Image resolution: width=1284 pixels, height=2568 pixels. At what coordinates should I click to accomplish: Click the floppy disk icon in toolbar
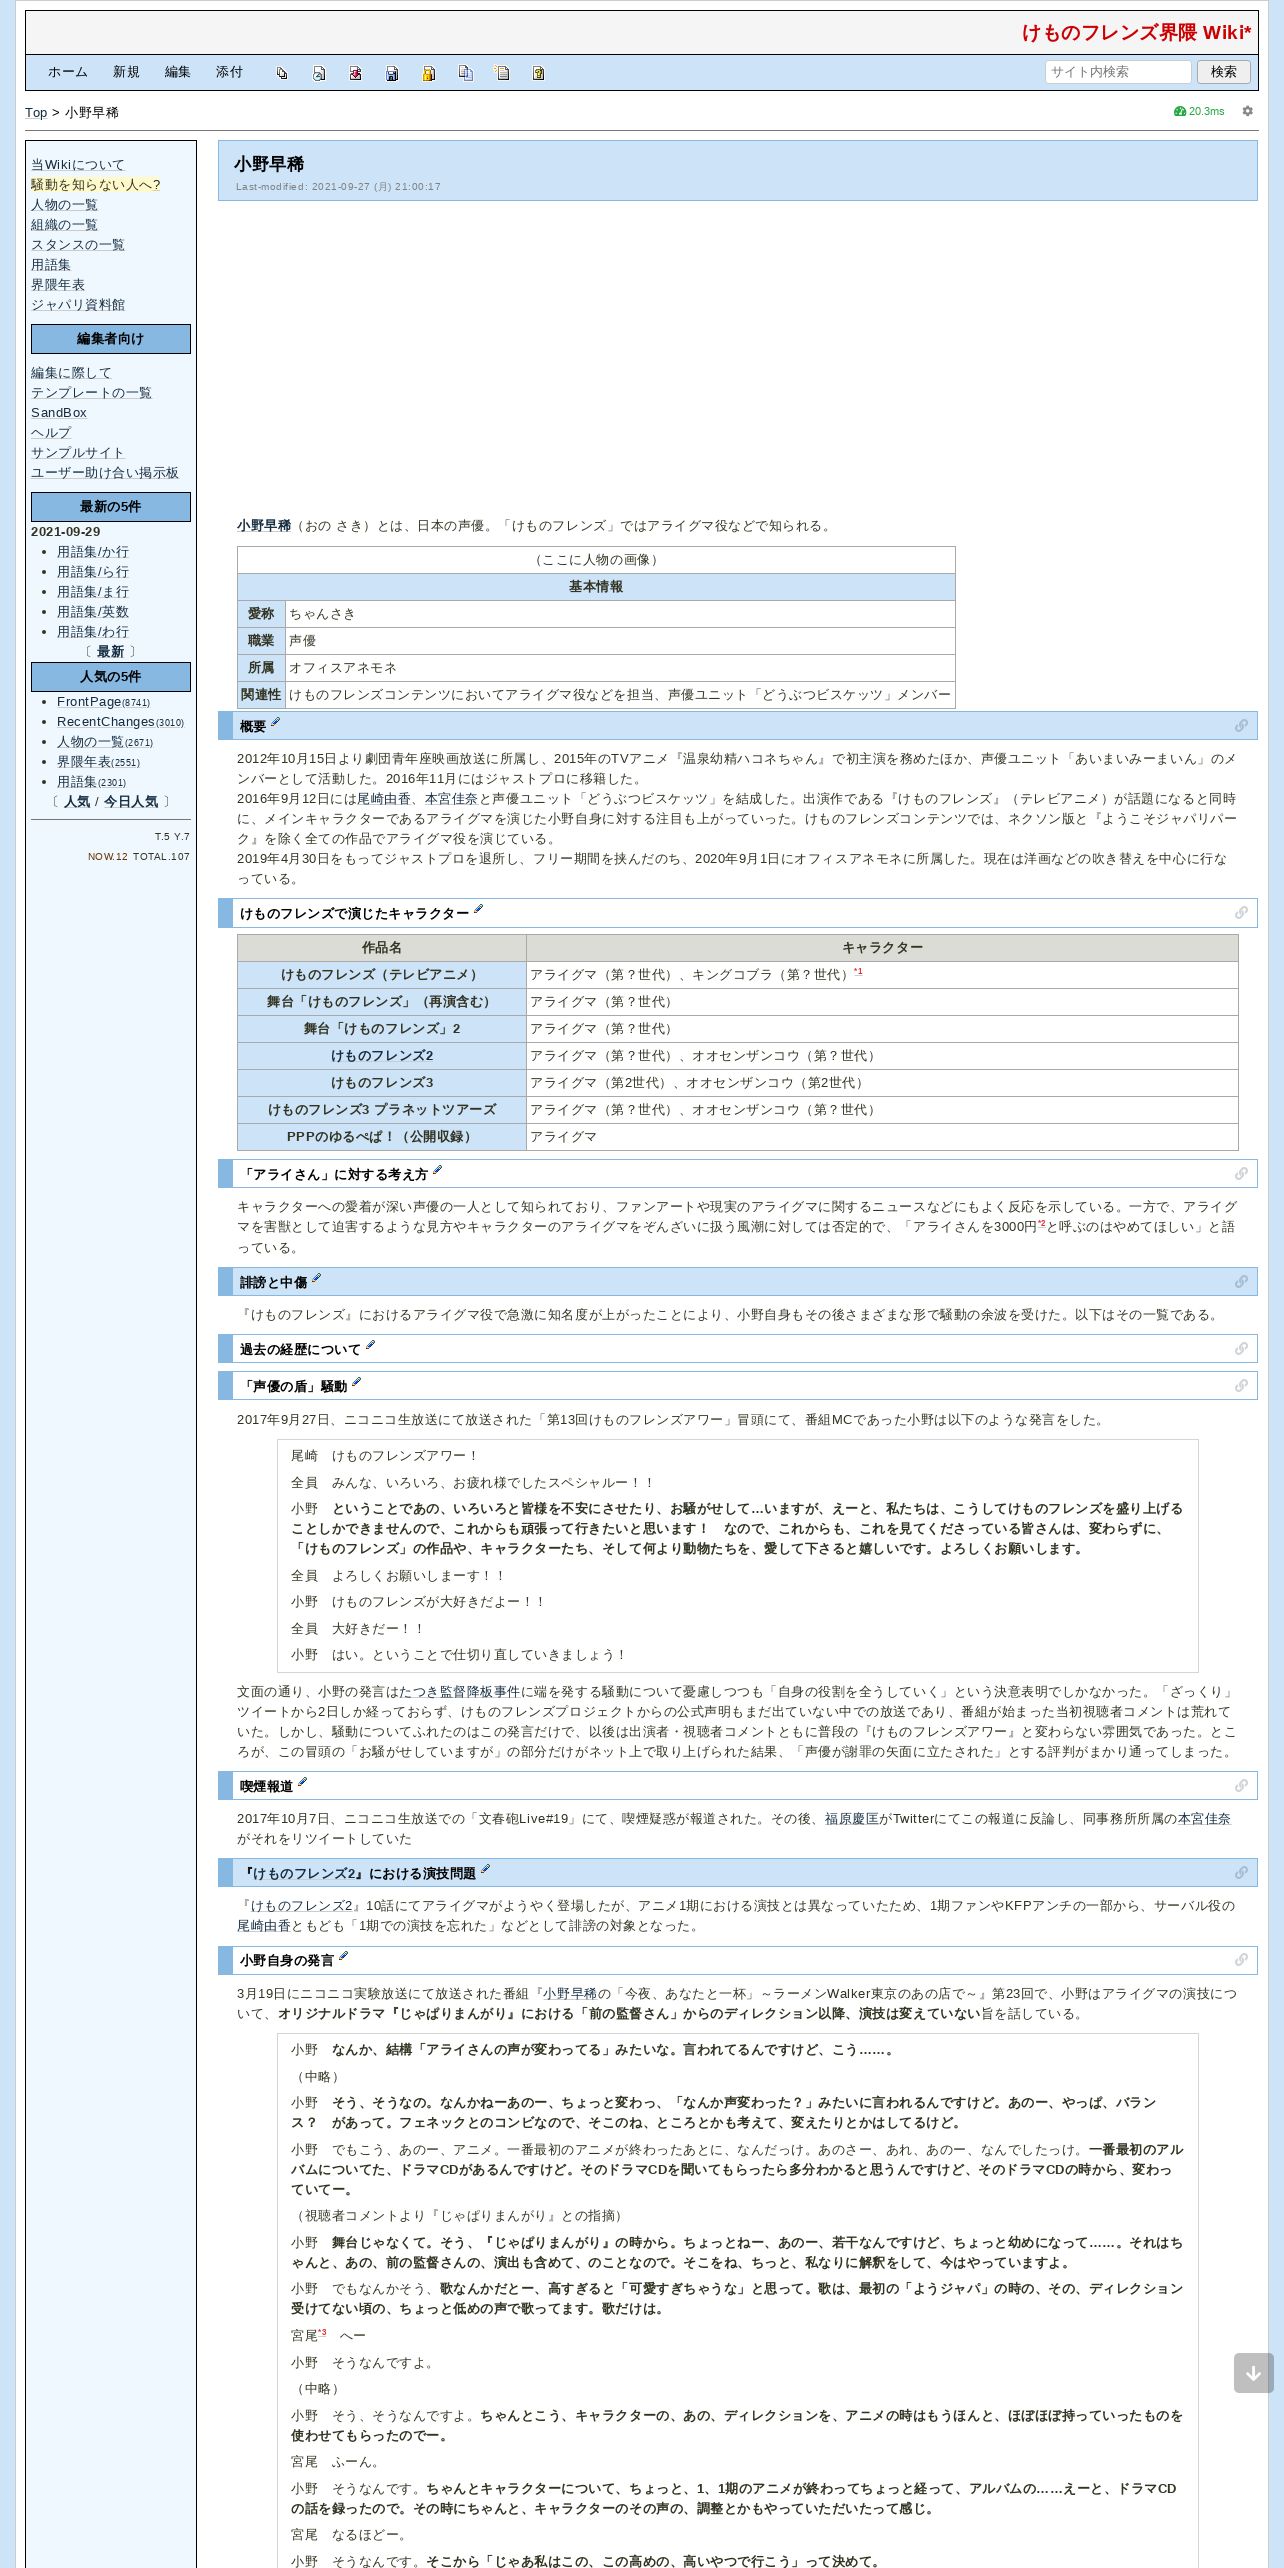(x=392, y=73)
